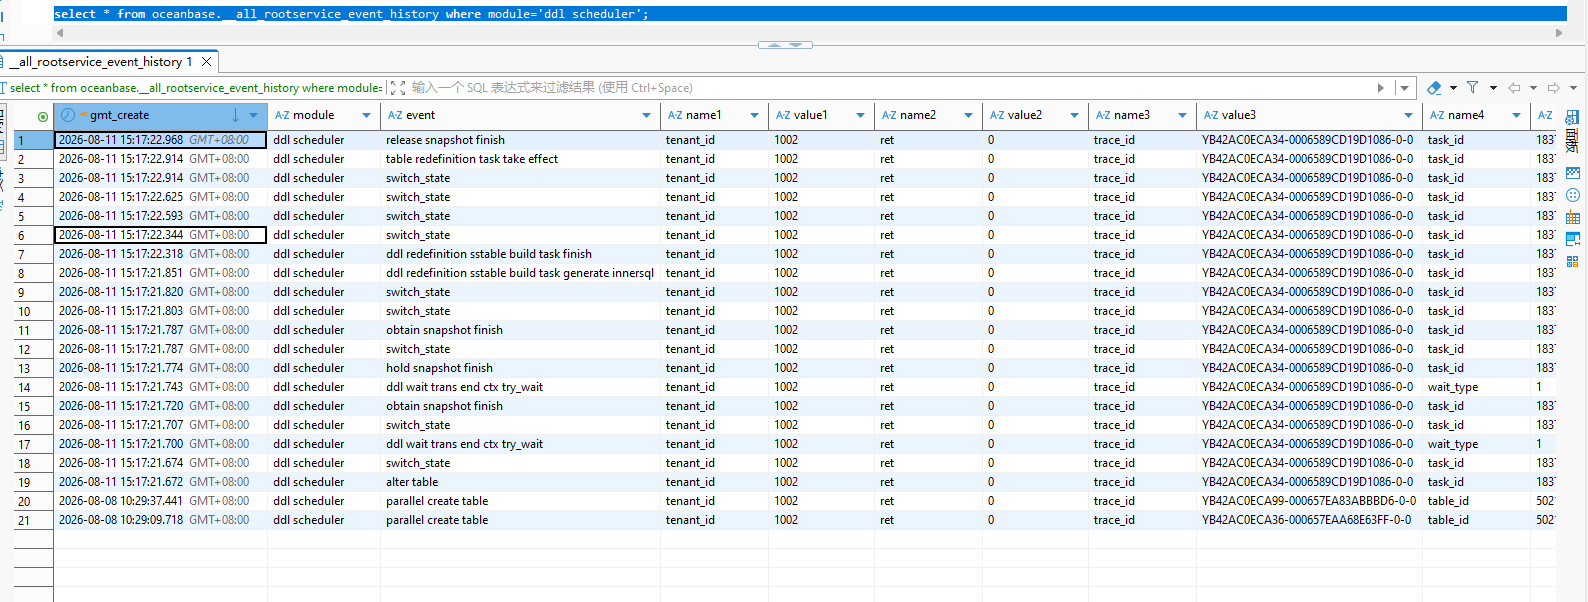This screenshot has height=602, width=1588.
Task: Click the name1 column header
Action: coord(714,116)
